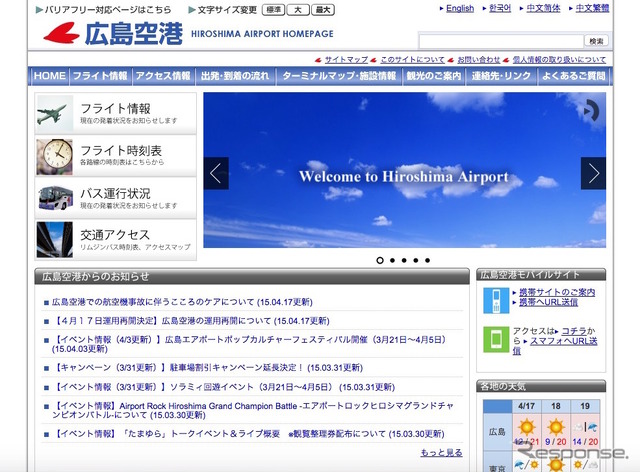Screen dimensions: 640x472
Task: Select the fifth slideshow indicator dot
Action: pyautogui.click(x=427, y=260)
